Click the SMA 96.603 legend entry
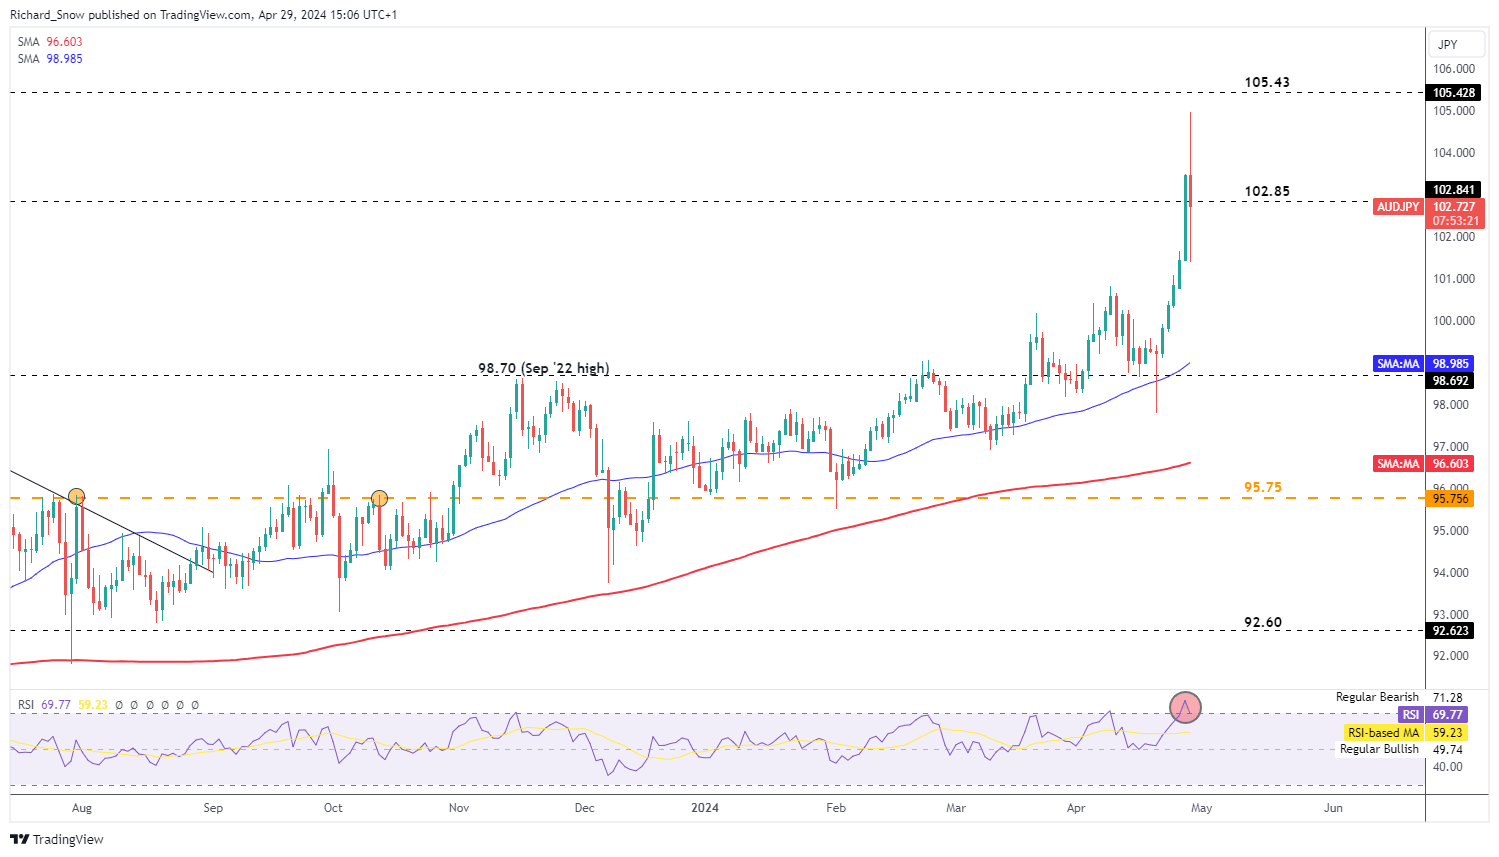Image resolution: width=1499 pixels, height=857 pixels. (x=50, y=42)
